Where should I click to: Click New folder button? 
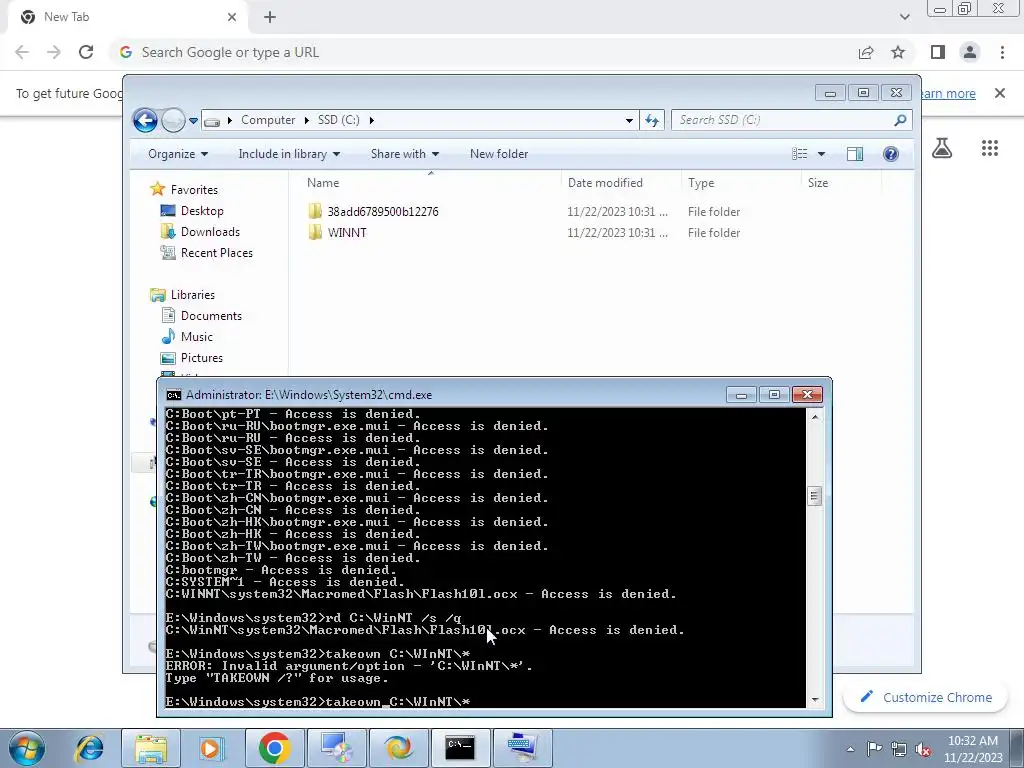[x=499, y=154]
